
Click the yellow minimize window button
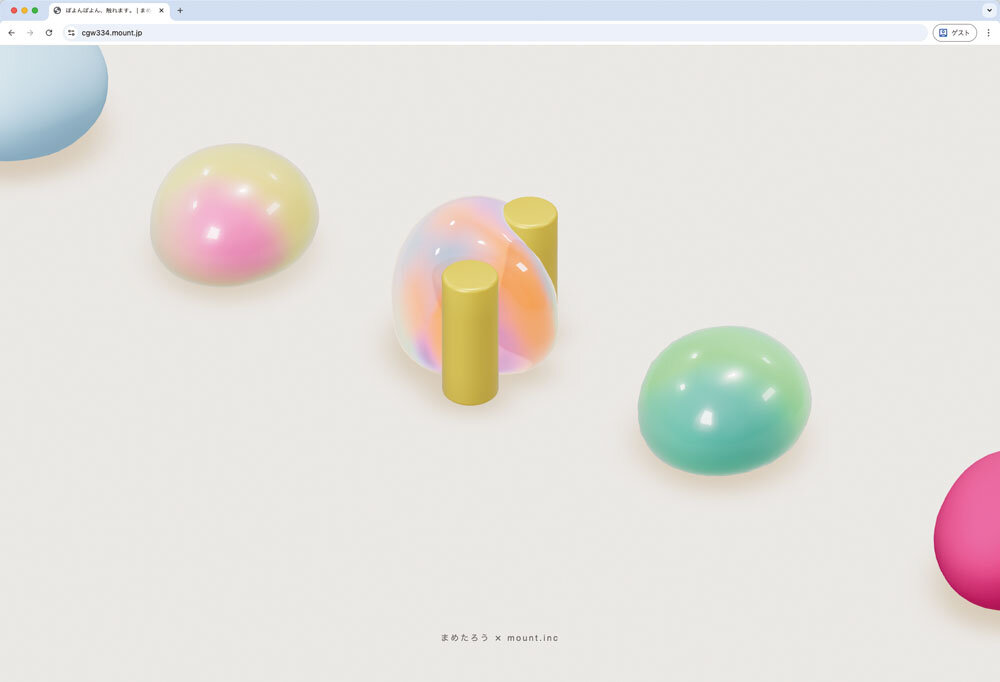pyautogui.click(x=24, y=10)
